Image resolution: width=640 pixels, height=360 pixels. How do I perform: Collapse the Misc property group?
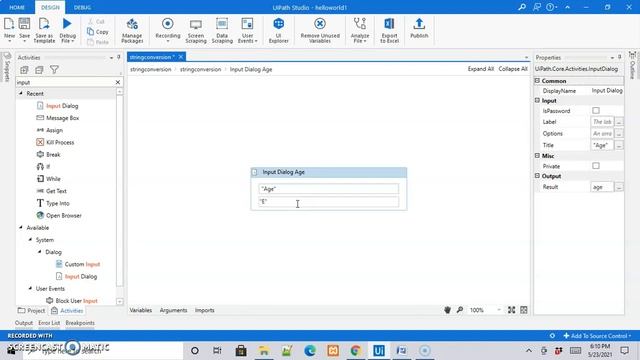(x=537, y=156)
